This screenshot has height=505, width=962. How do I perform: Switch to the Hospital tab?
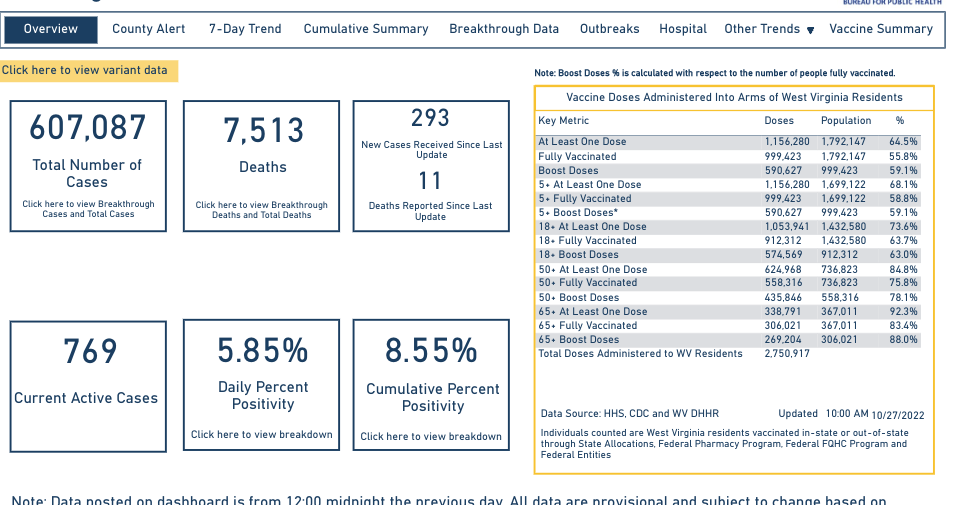(683, 29)
